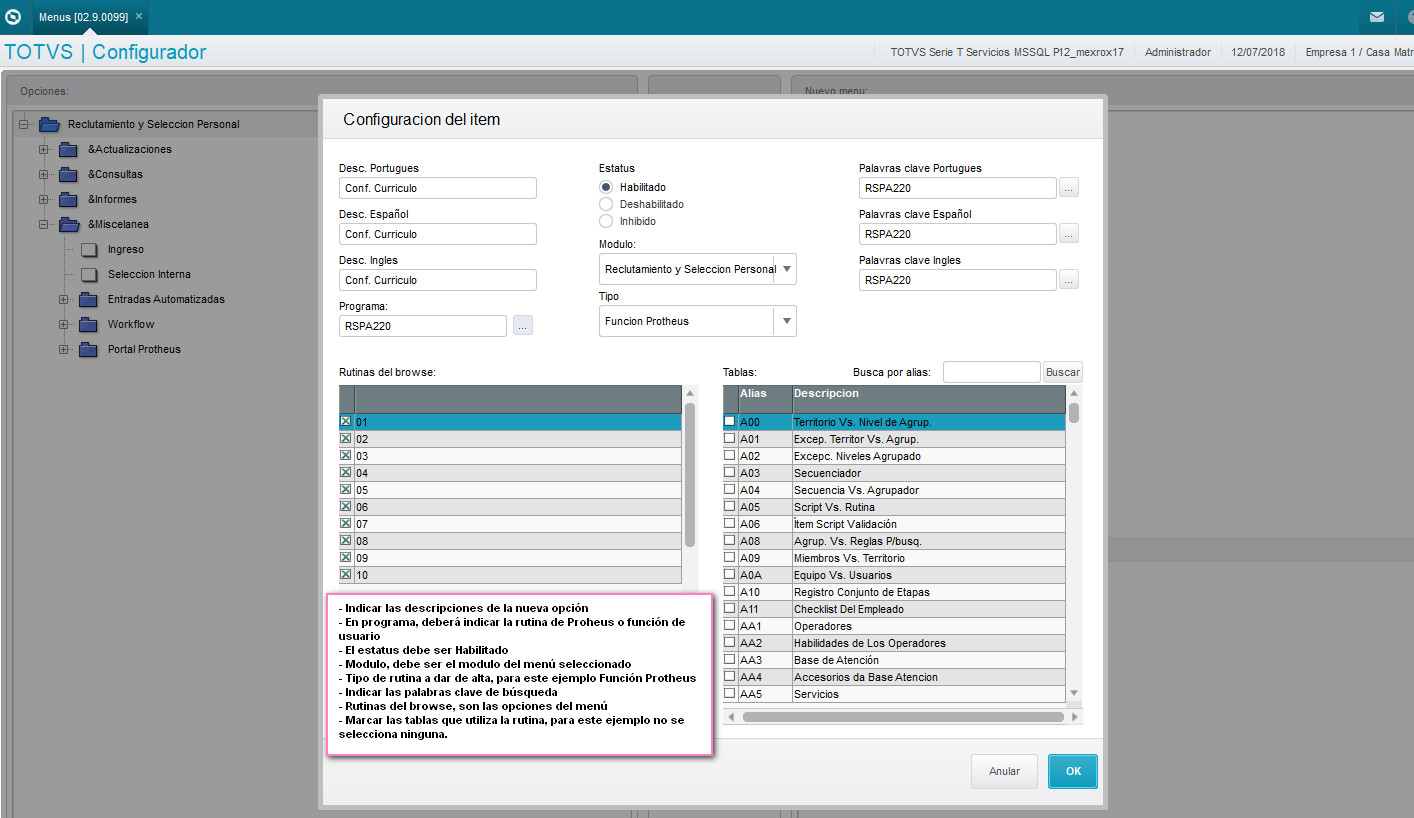This screenshot has width=1414, height=818.
Task: Expand the &Consultas tree node
Action: point(43,174)
